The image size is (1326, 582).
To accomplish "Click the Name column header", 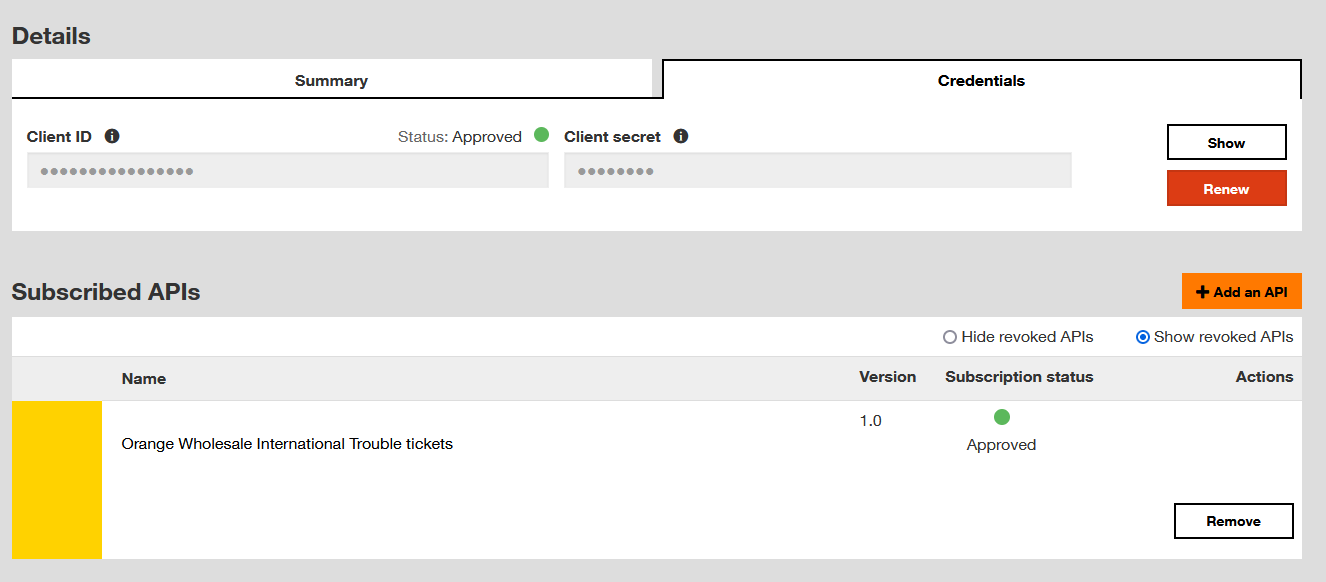I will pyautogui.click(x=144, y=378).
